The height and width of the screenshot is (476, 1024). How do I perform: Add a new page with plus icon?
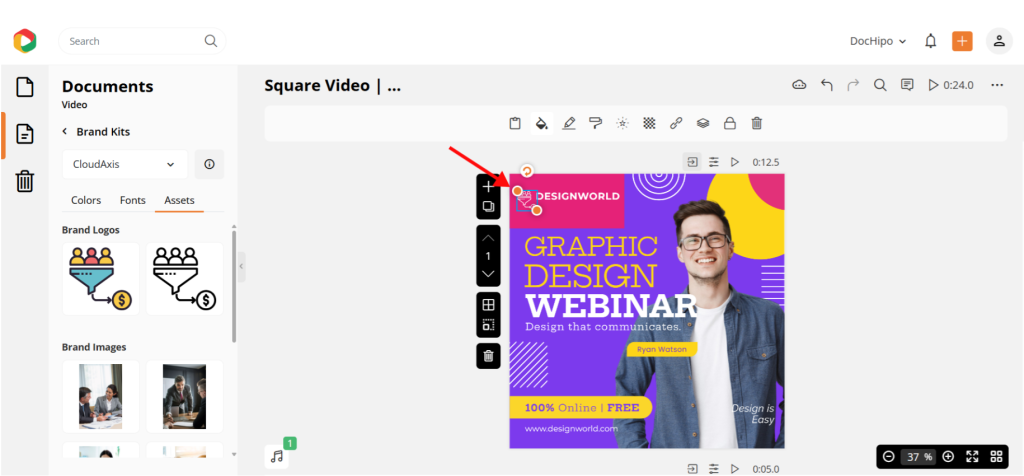(x=488, y=187)
